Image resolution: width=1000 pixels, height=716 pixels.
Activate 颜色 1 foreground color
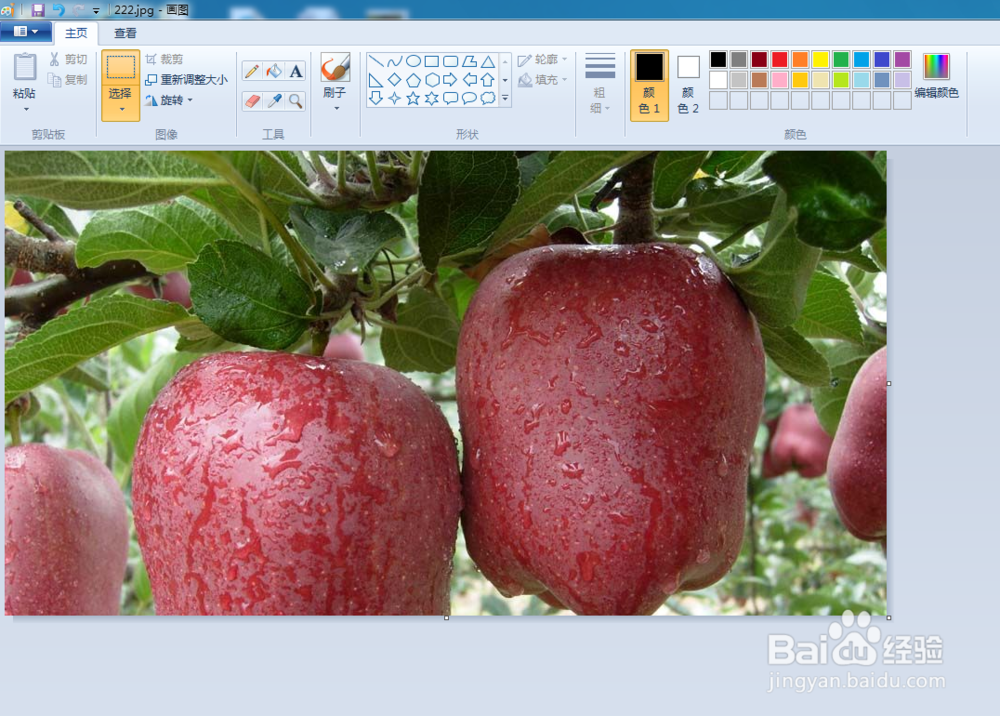click(649, 84)
